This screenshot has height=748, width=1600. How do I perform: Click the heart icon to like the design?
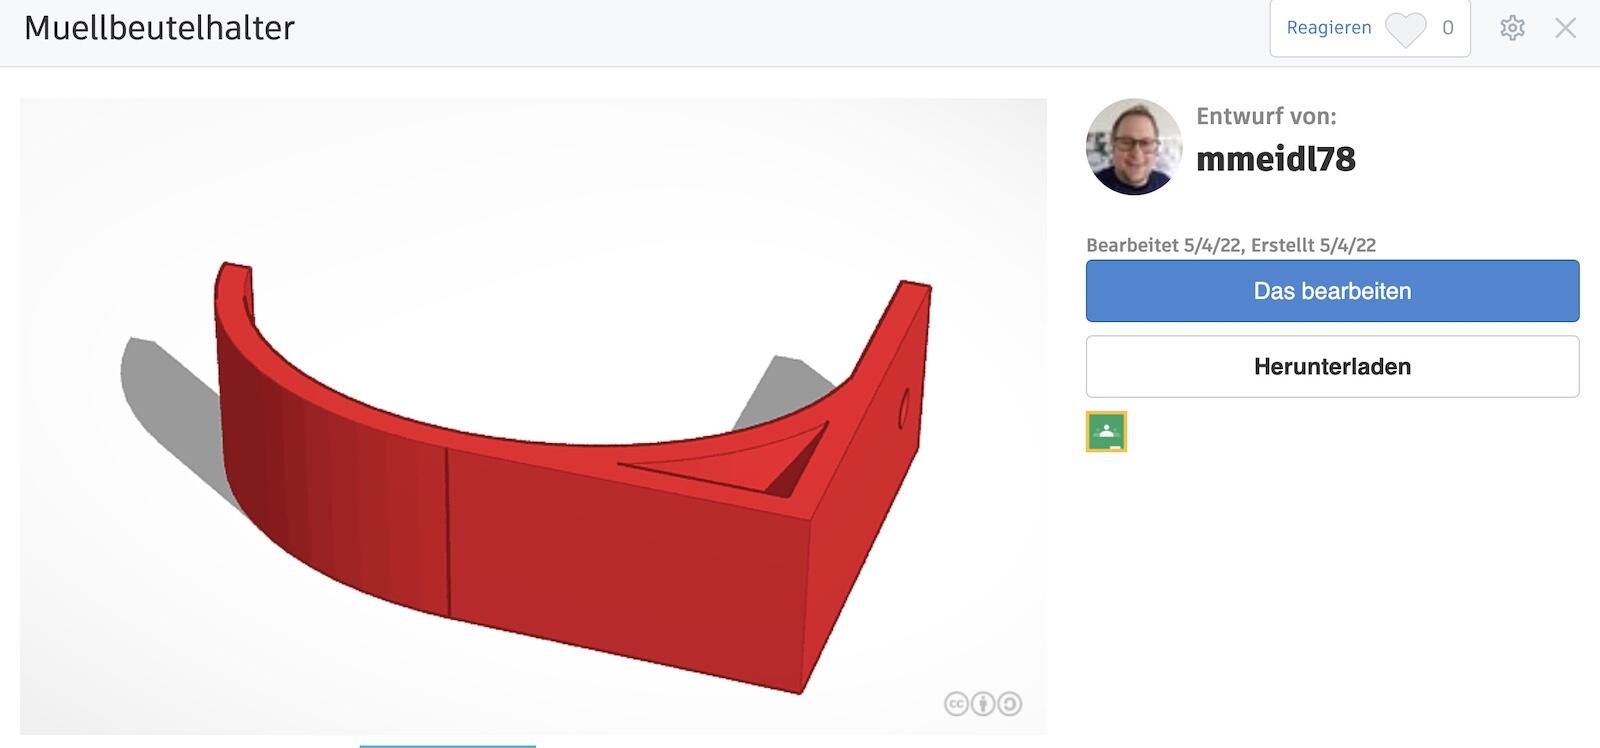(1405, 30)
